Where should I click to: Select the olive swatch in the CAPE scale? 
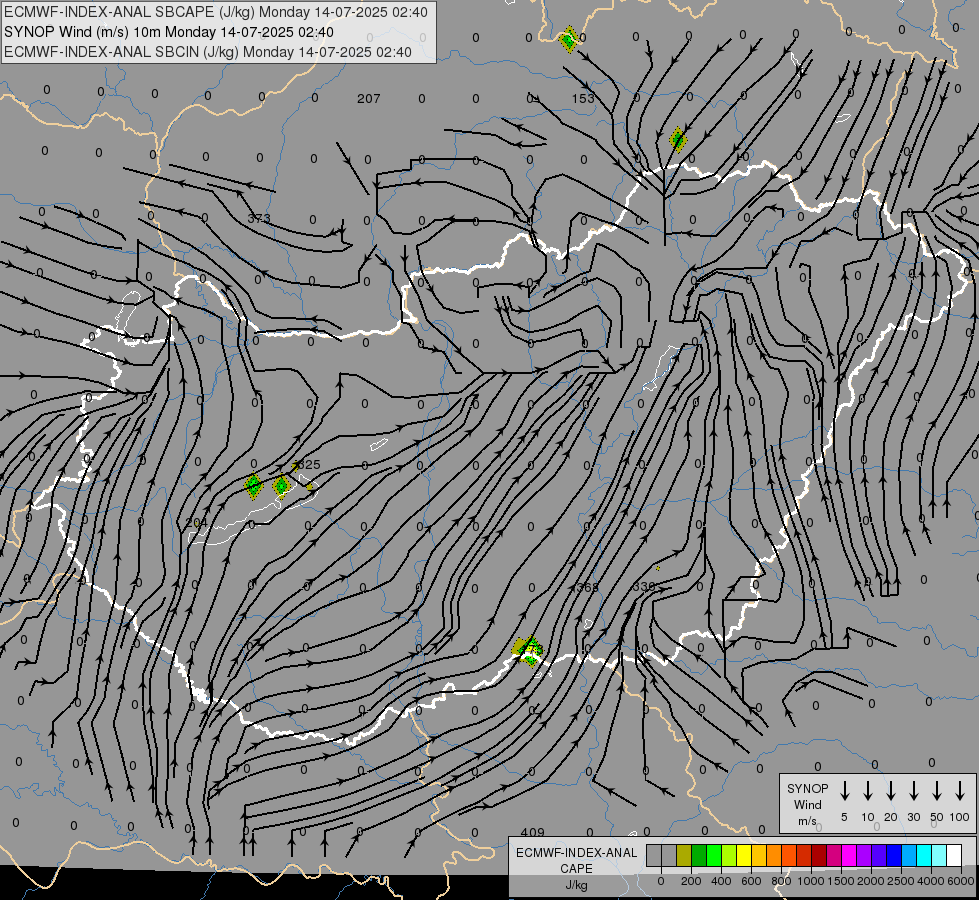684,855
